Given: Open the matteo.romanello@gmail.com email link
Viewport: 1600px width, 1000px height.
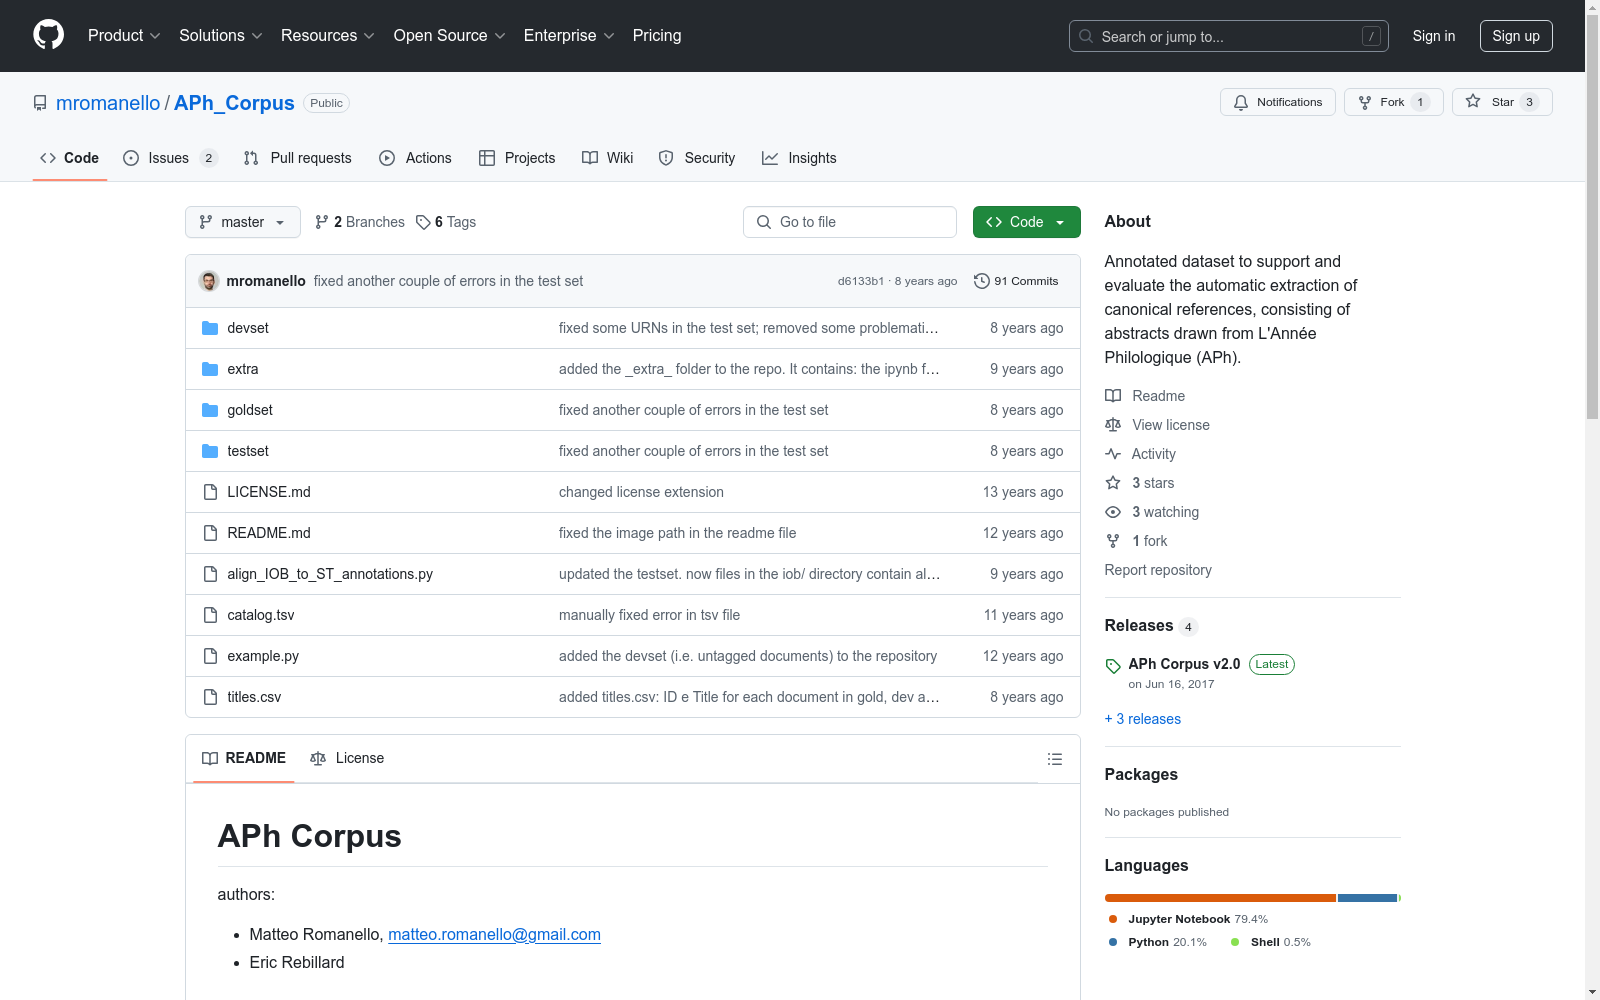Looking at the screenshot, I should click(x=494, y=934).
